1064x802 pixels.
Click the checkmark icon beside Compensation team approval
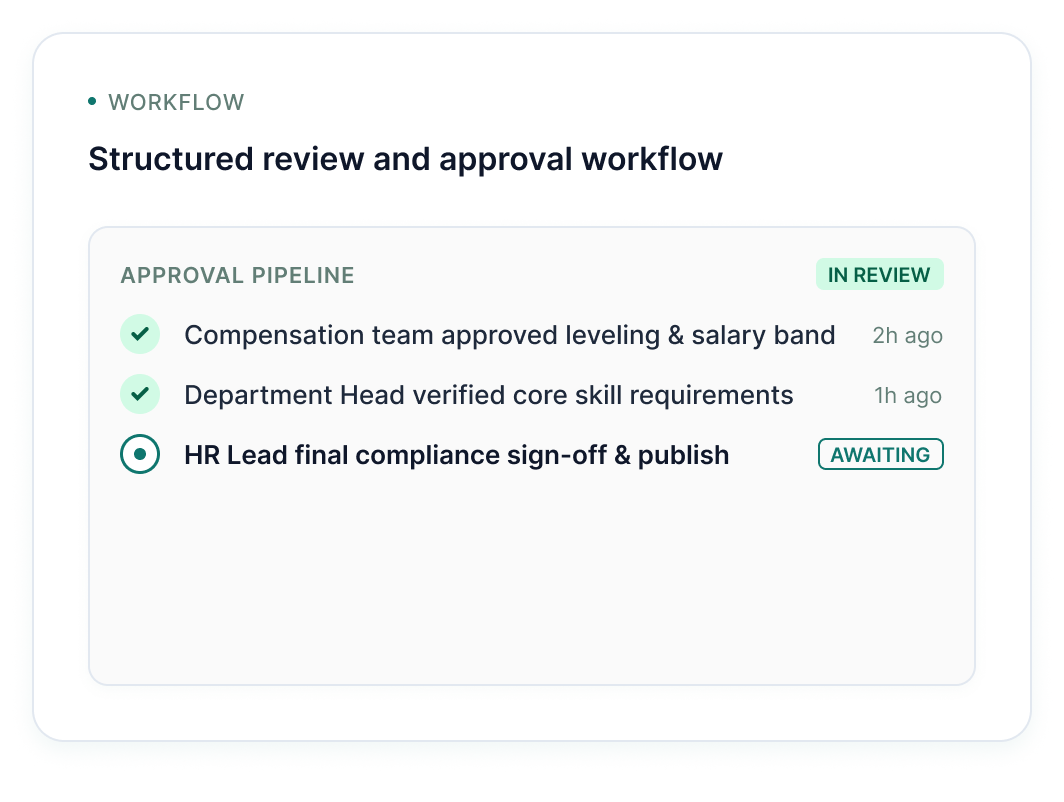click(140, 334)
